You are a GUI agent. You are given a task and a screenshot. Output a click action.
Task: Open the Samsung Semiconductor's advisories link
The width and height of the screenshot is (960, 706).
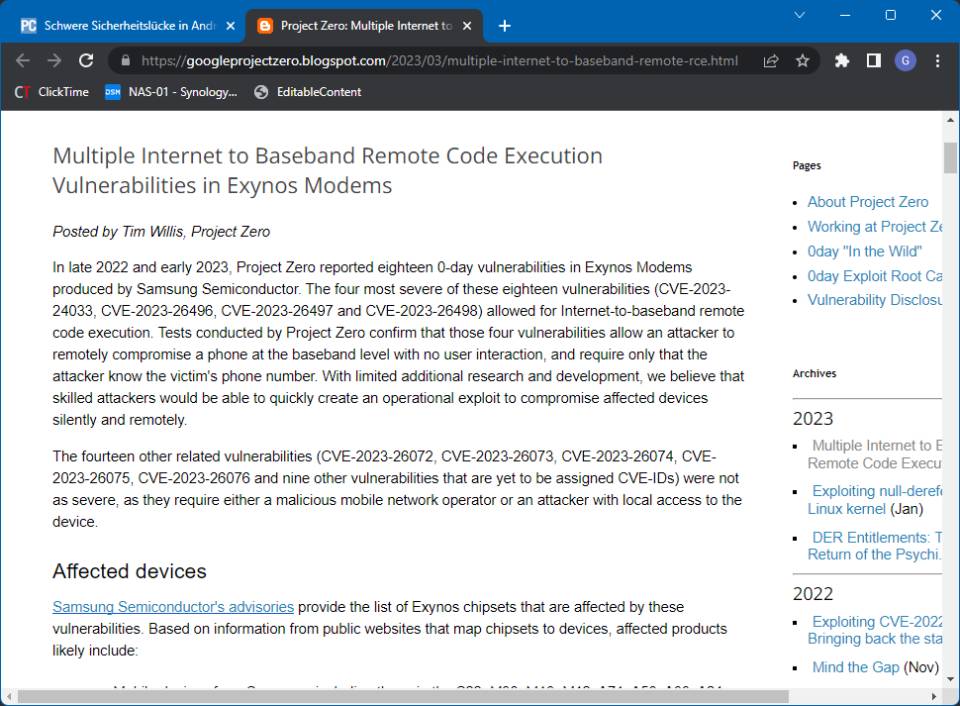[x=173, y=607]
